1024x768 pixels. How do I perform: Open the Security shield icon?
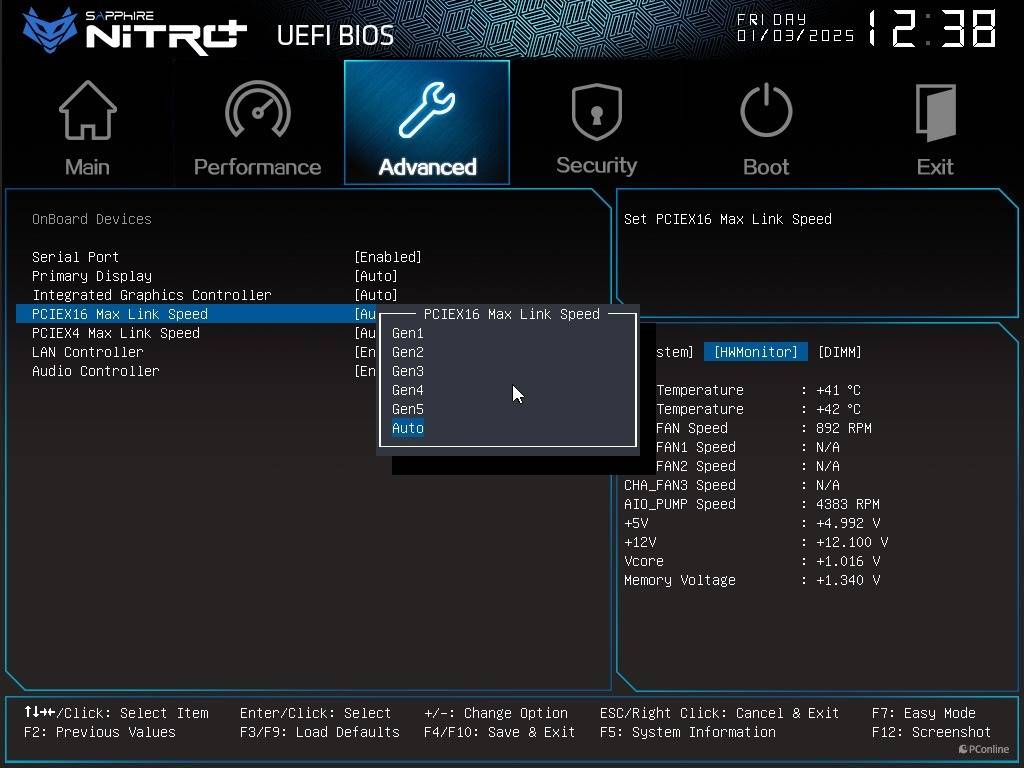coord(596,112)
